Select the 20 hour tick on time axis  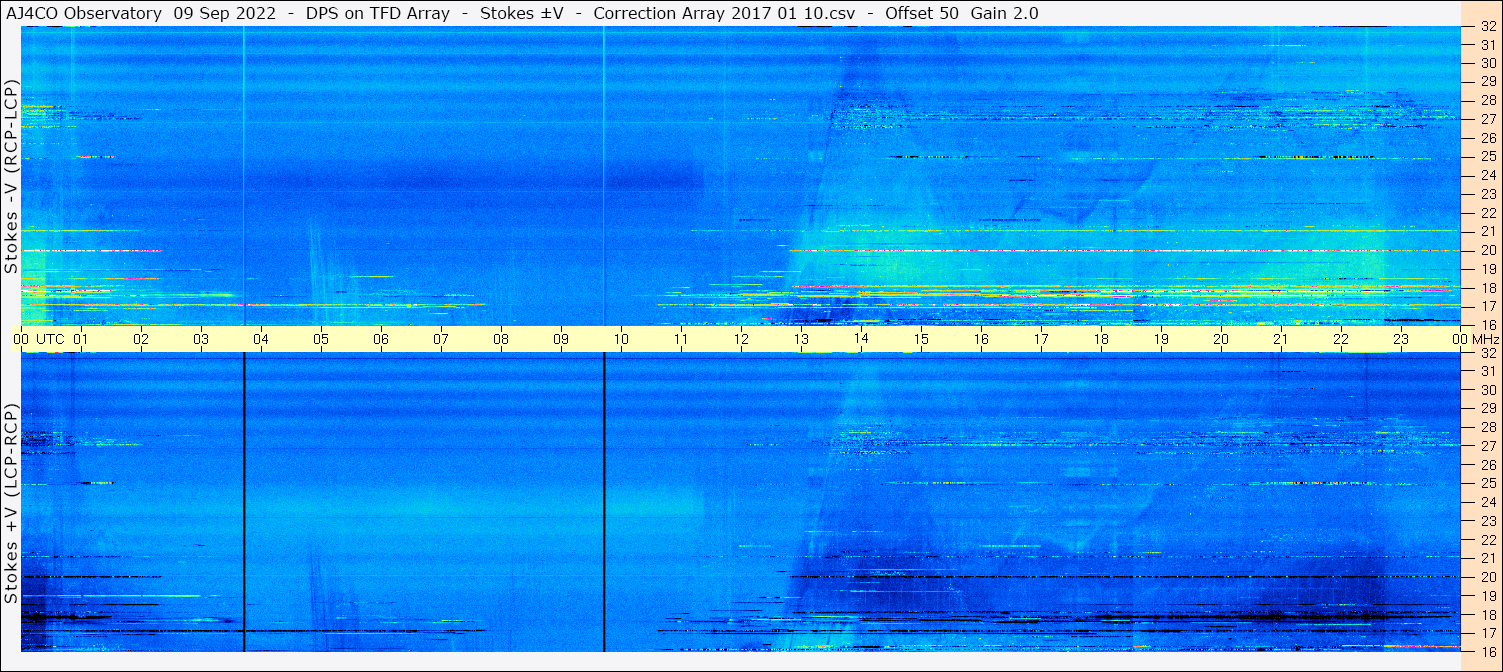tap(1221, 339)
